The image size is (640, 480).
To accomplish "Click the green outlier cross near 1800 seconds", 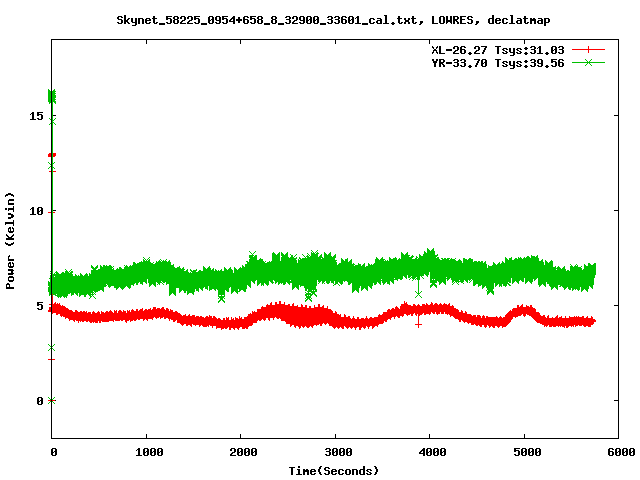I will coord(221,299).
